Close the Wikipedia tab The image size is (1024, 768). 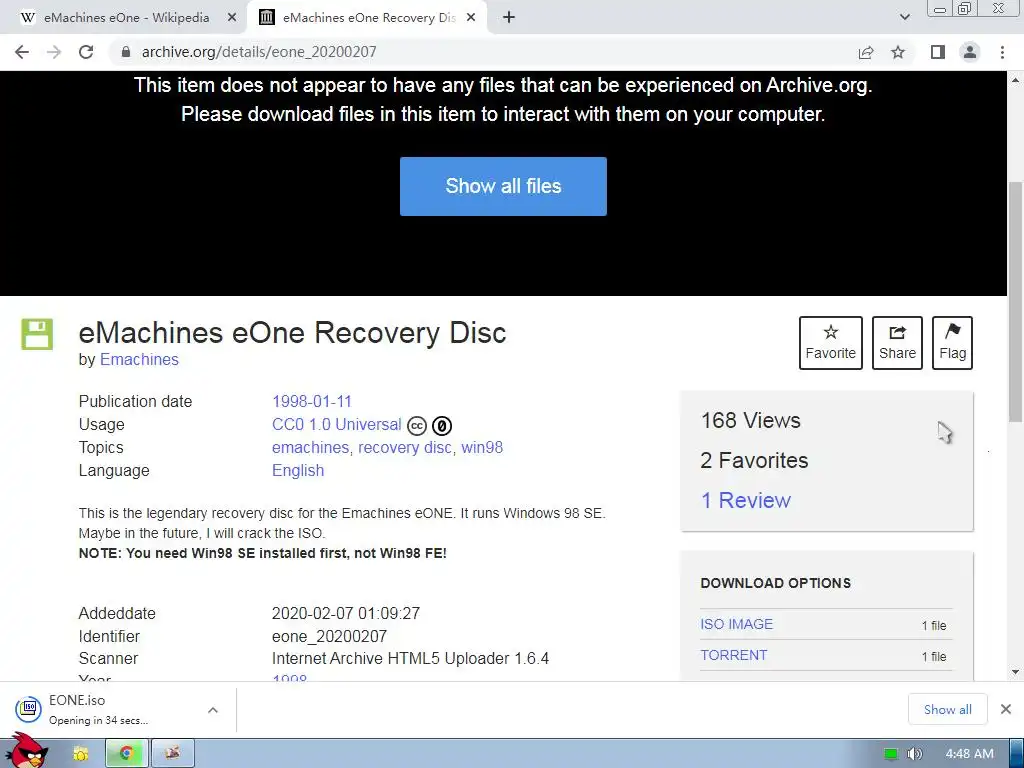tap(232, 18)
